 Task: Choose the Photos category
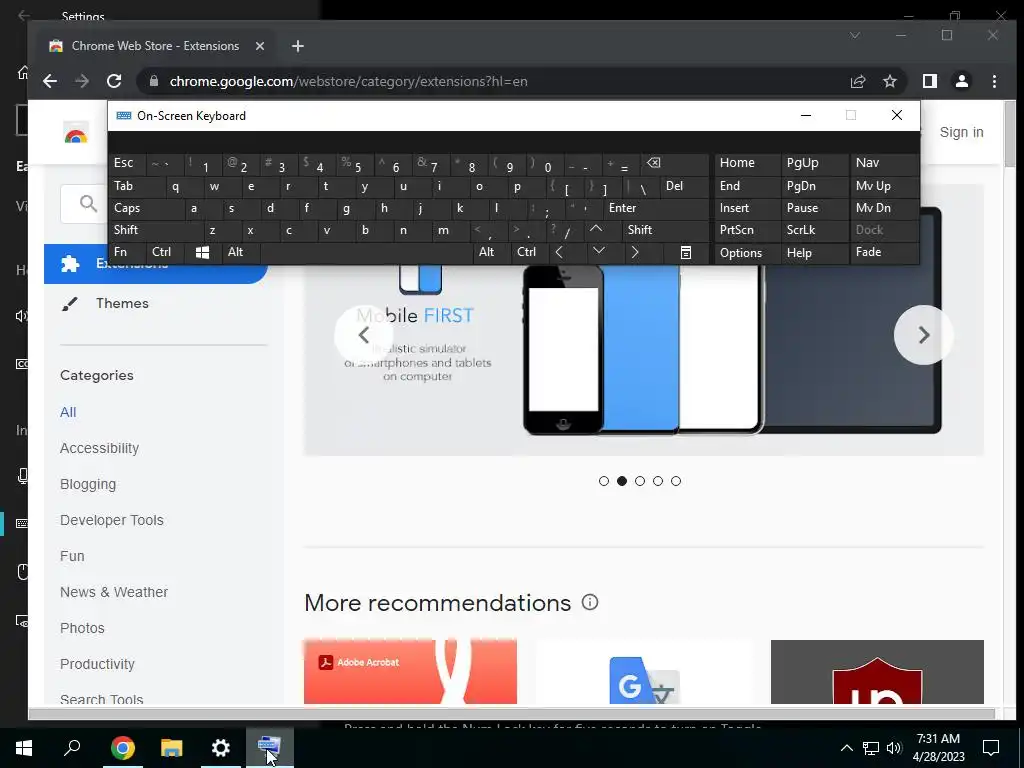pos(82,628)
